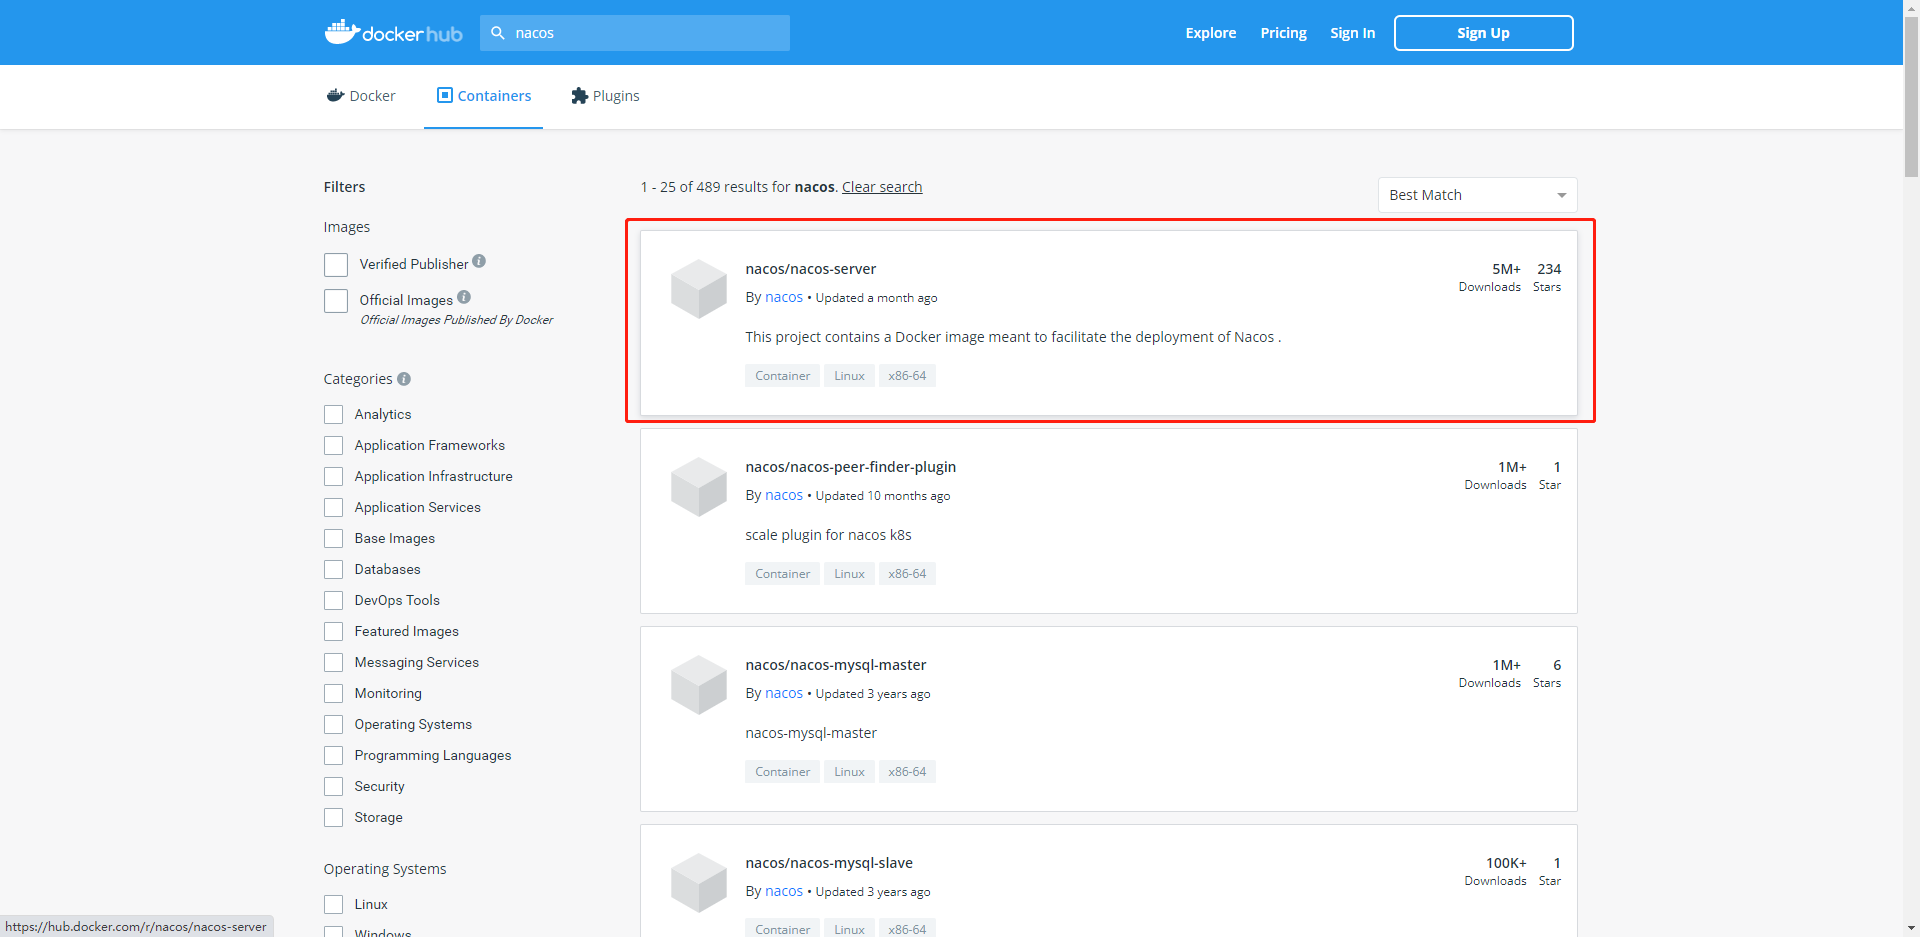Click the scrollbar down arrow
This screenshot has height=937, width=1920.
coord(1911,928)
